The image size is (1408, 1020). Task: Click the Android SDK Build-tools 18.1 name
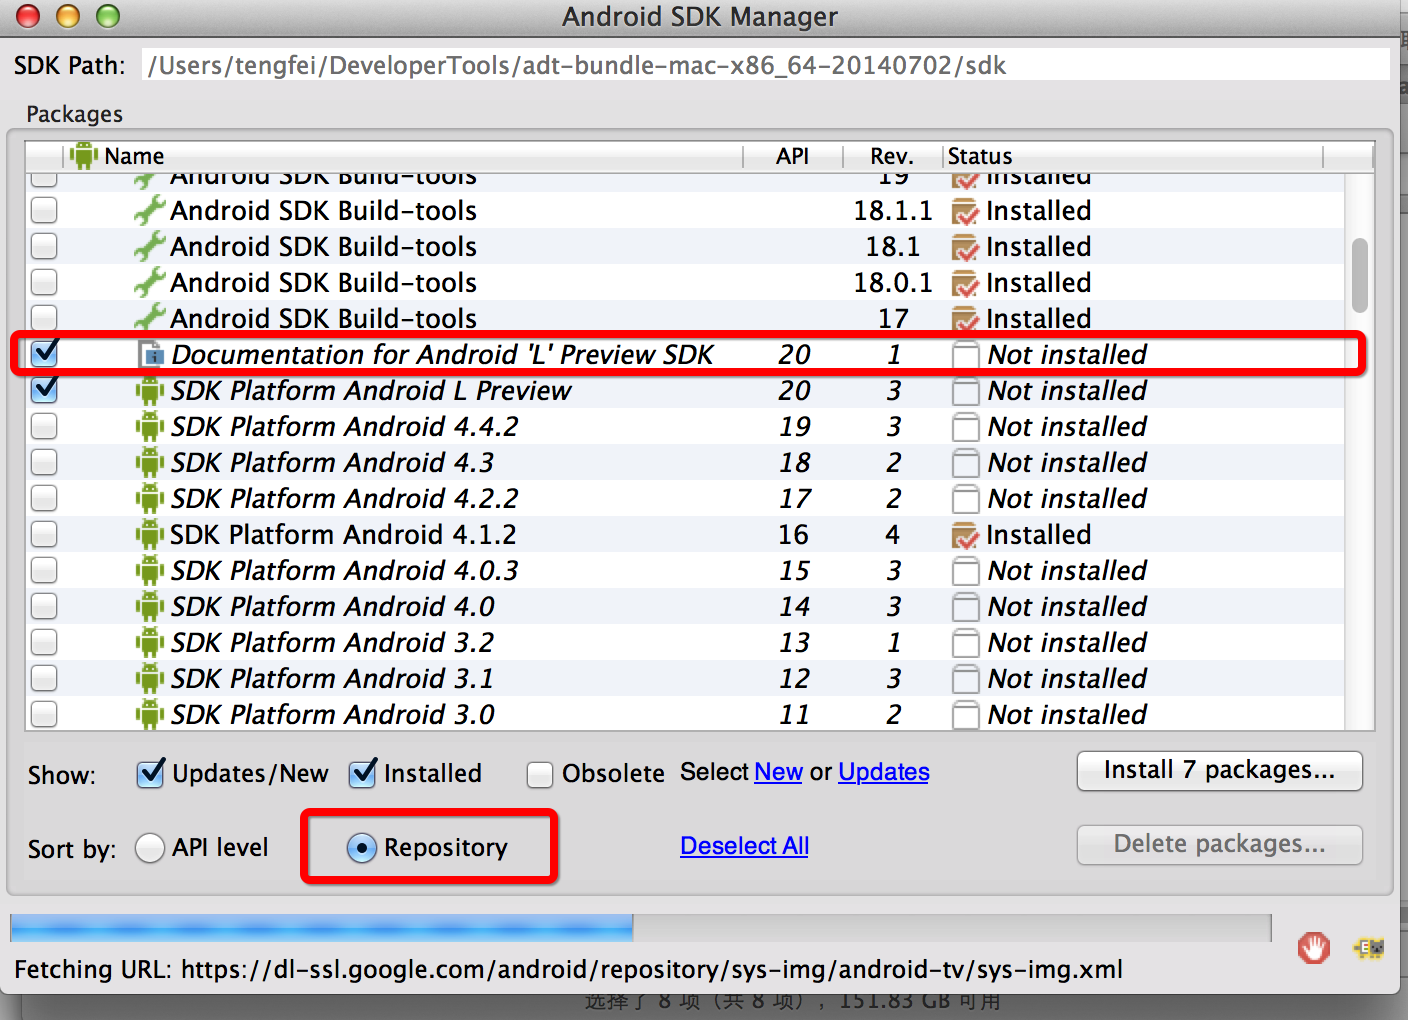click(x=323, y=247)
